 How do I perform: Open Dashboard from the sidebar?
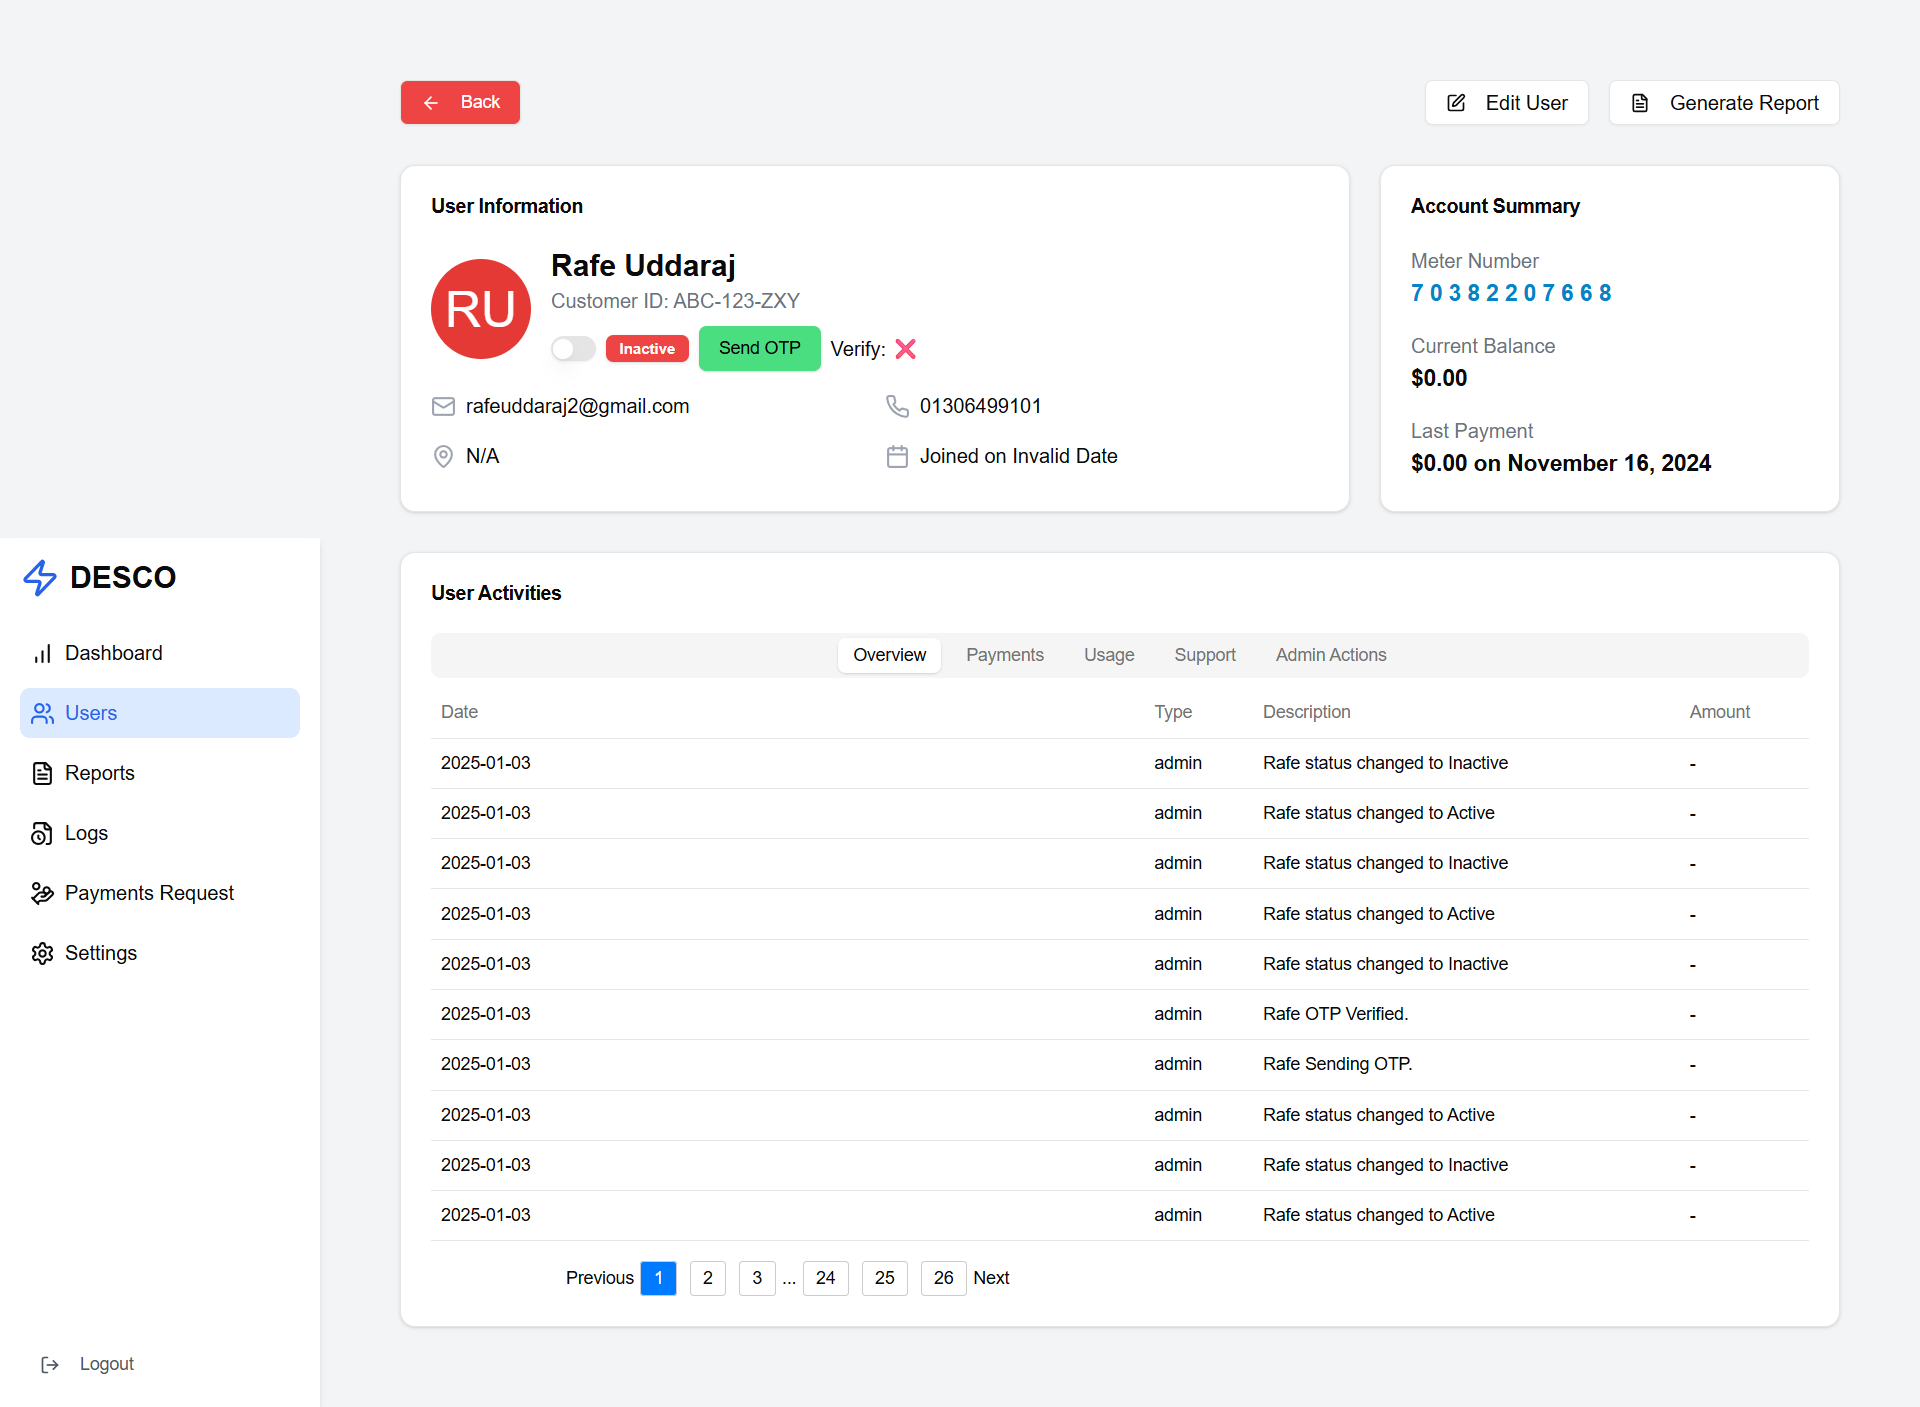[x=113, y=653]
